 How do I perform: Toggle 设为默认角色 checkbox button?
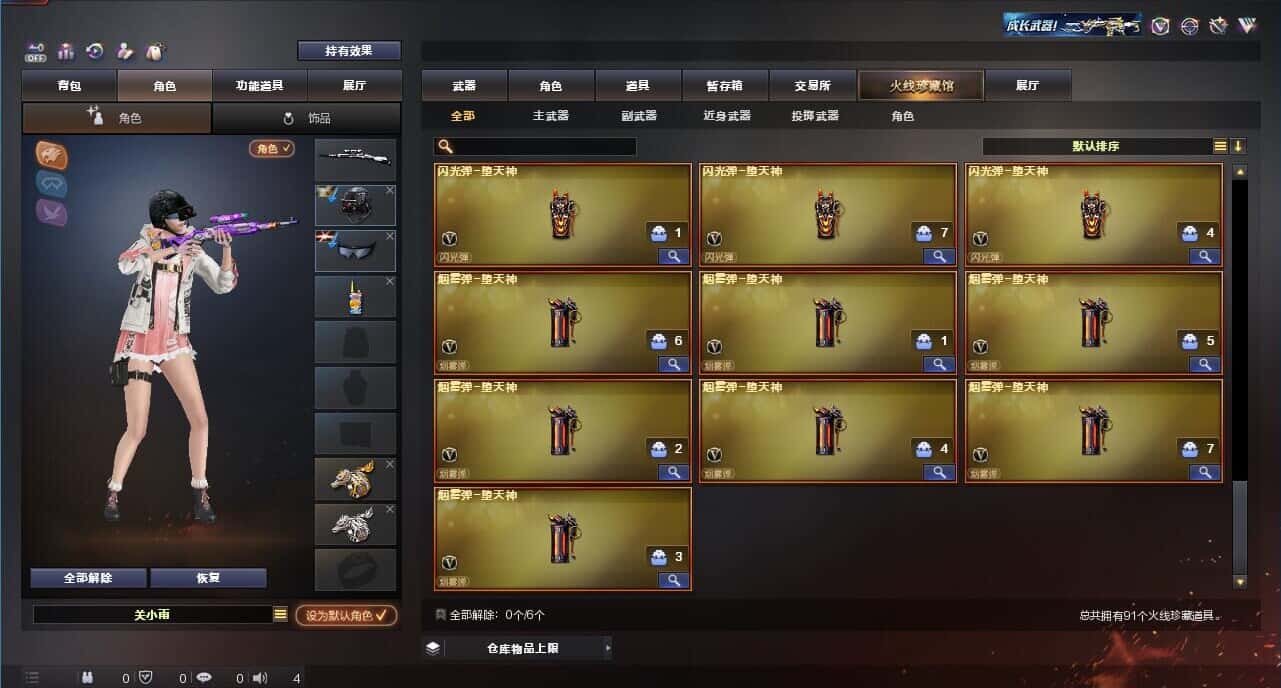pos(345,615)
